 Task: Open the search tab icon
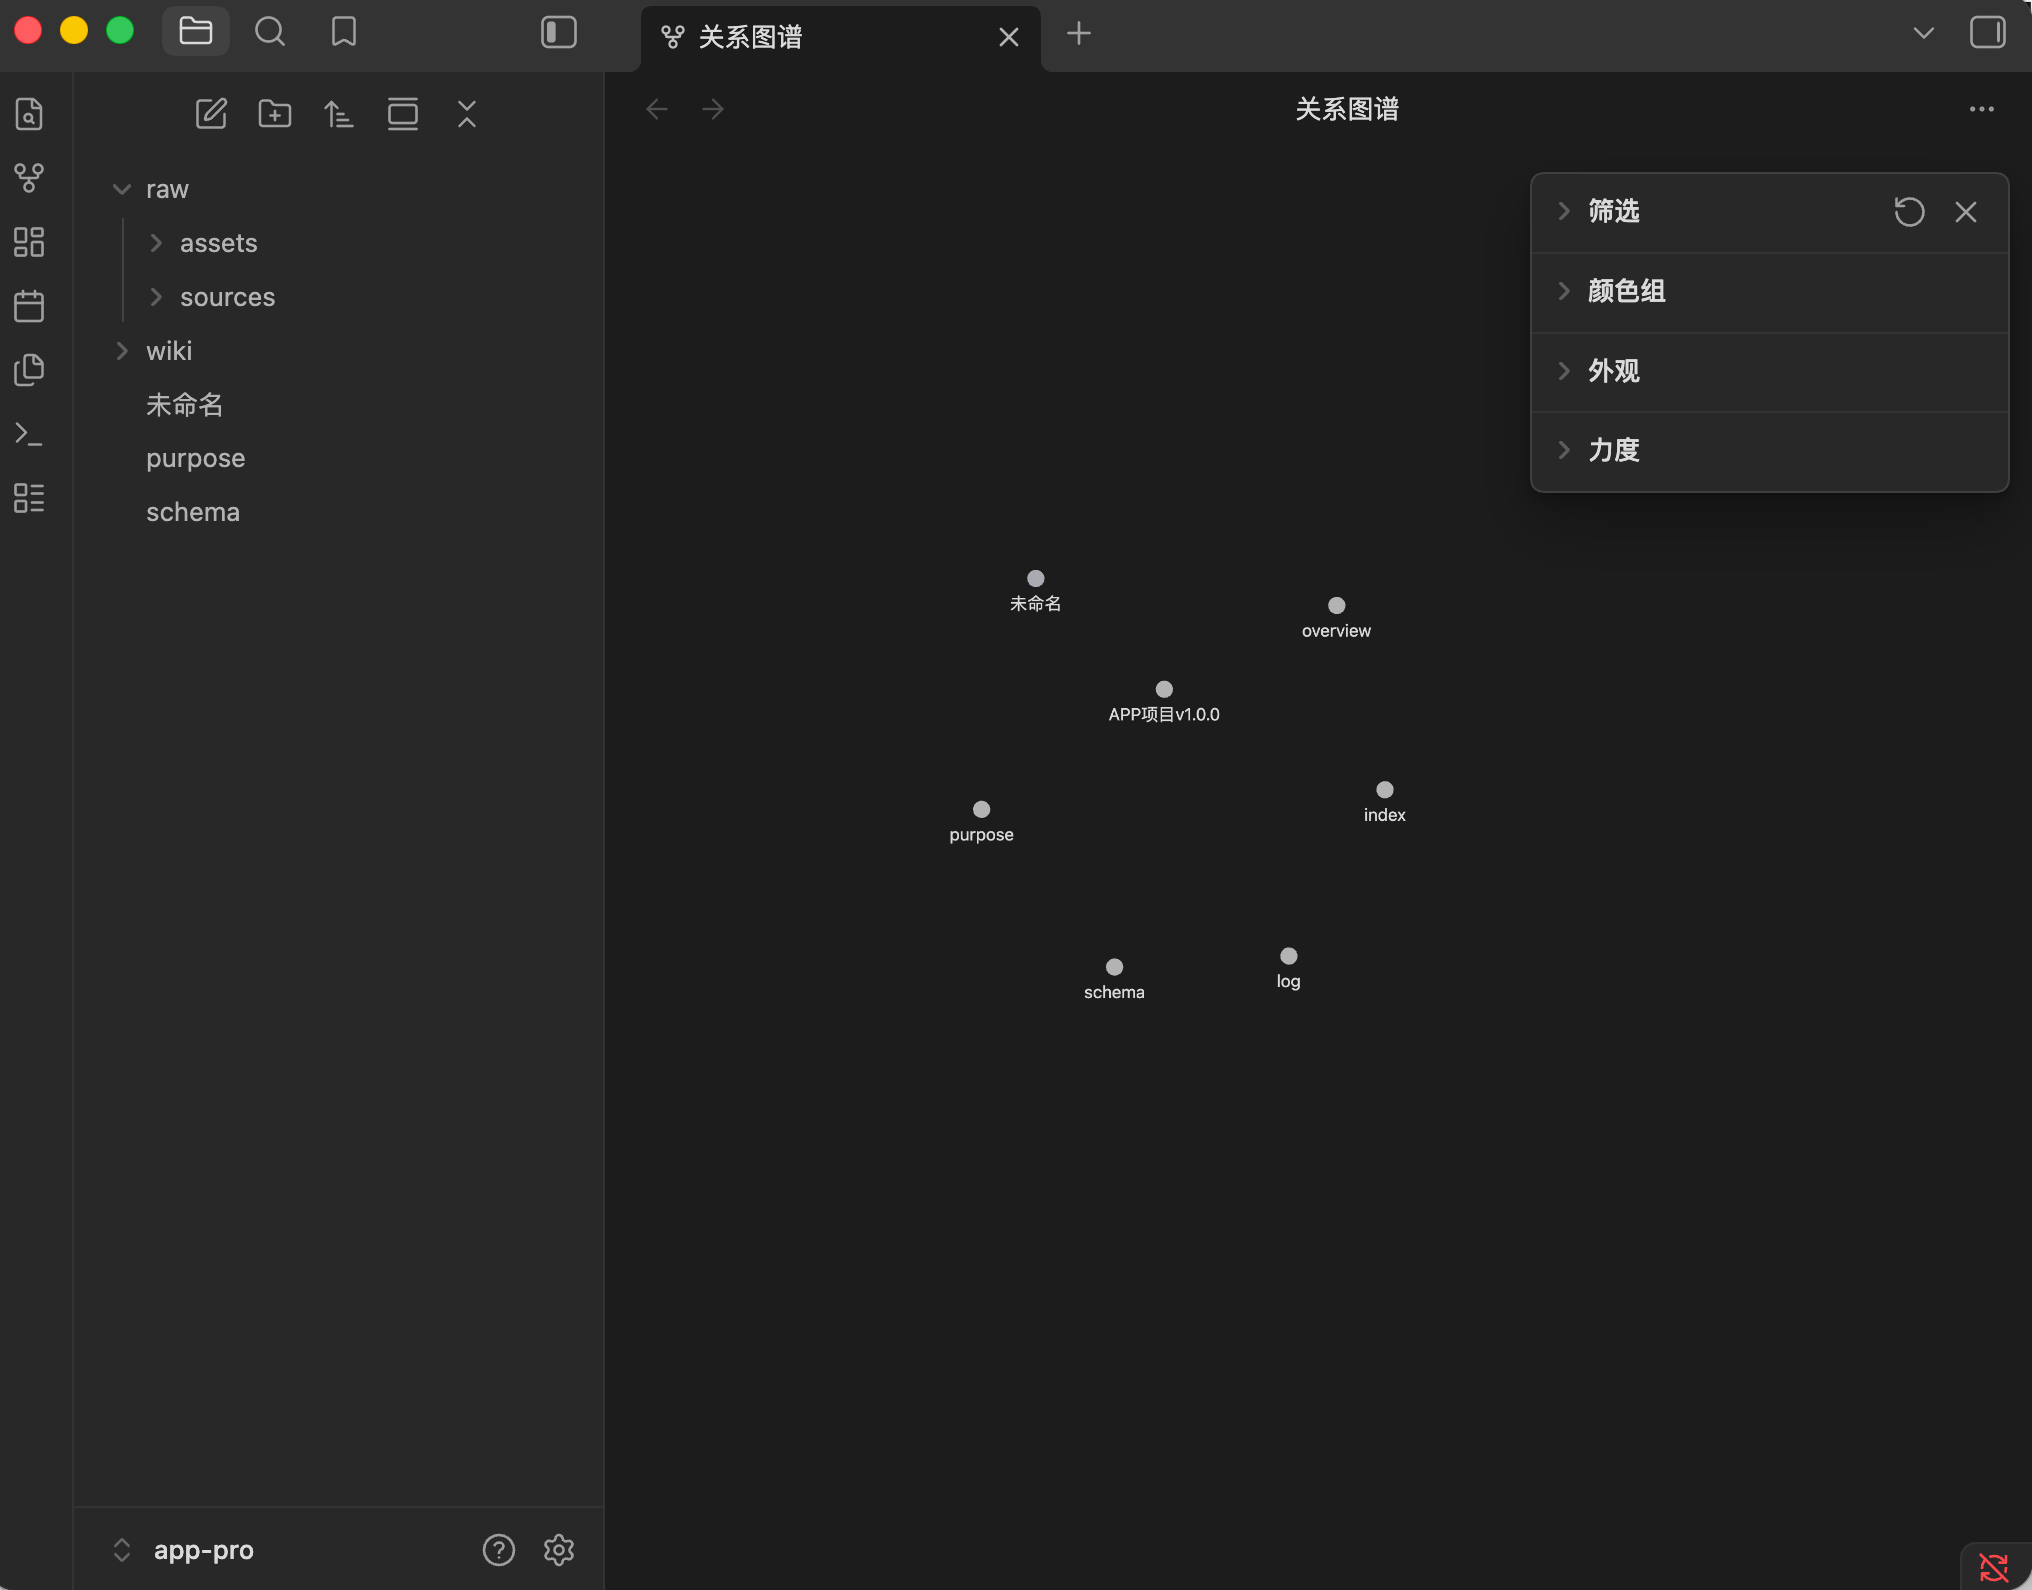pyautogui.click(x=270, y=32)
